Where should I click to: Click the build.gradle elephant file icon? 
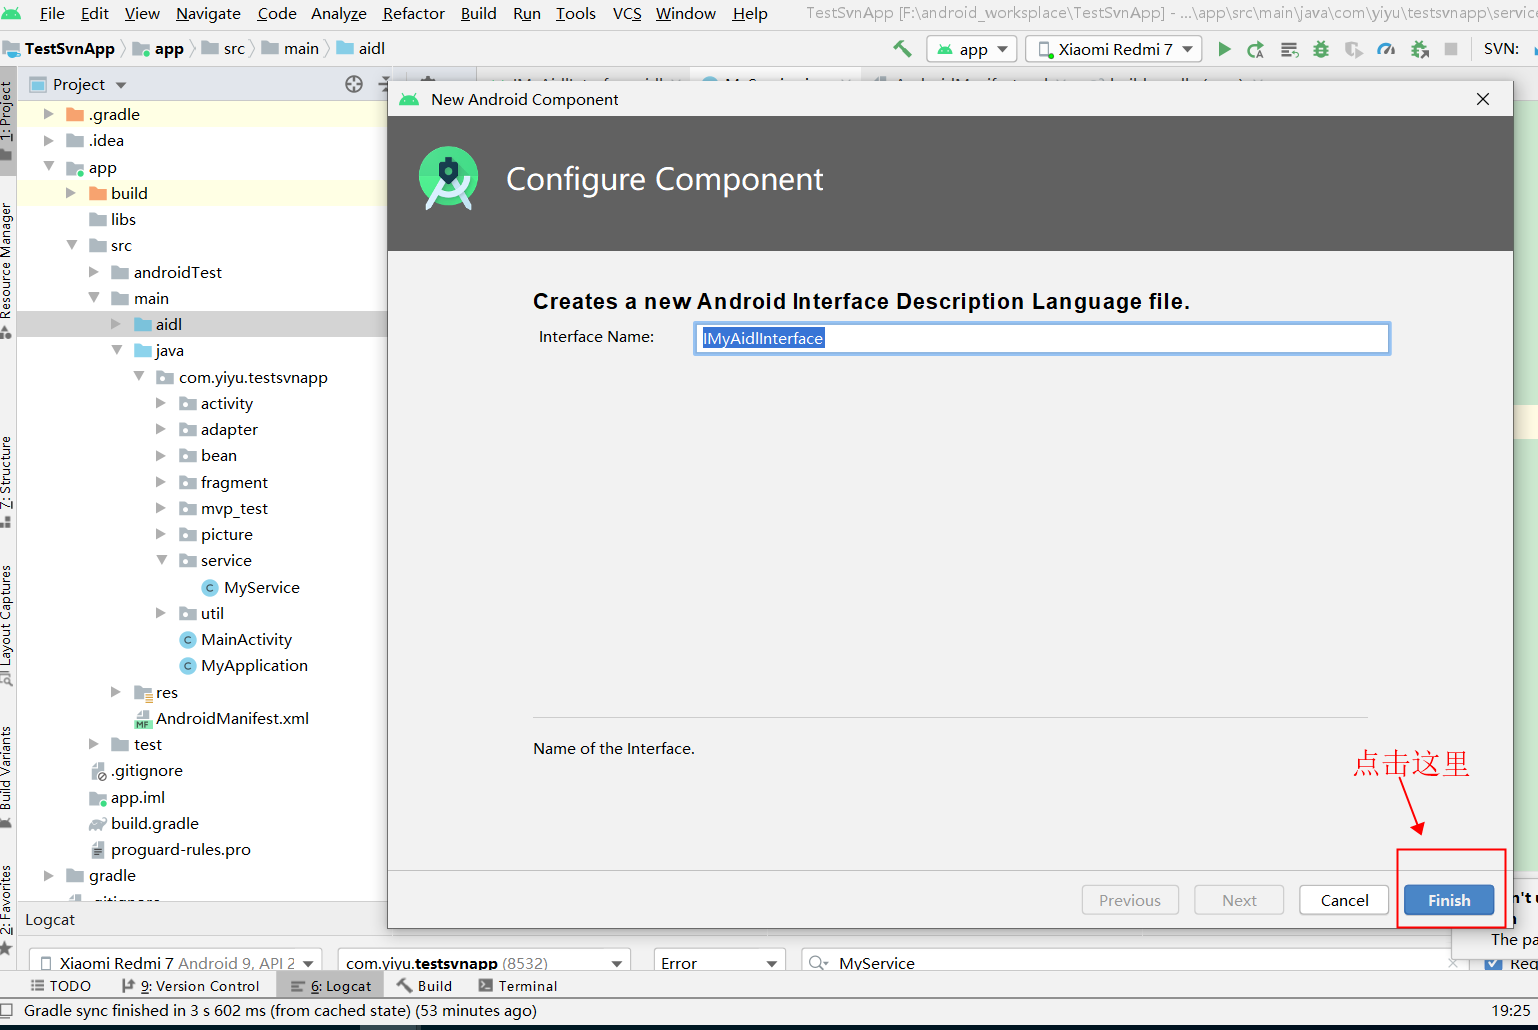98,824
